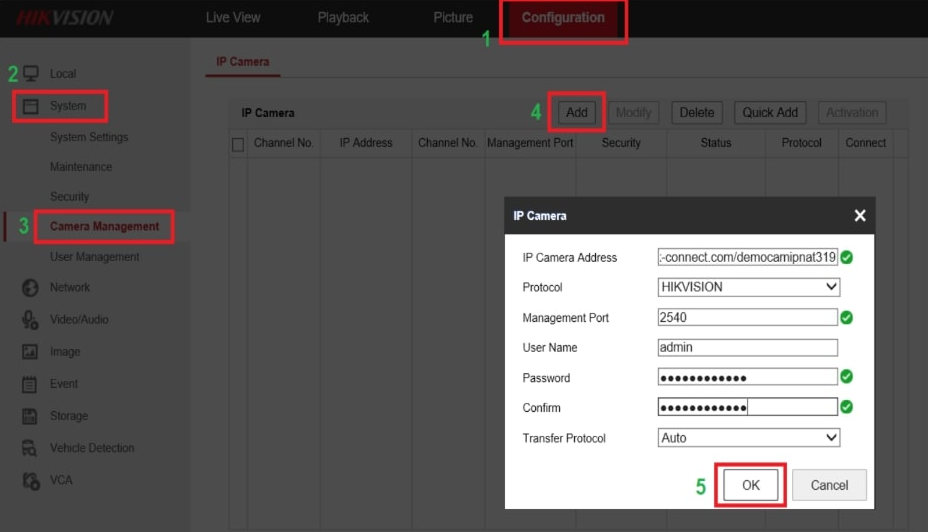928x532 pixels.
Task: Toggle the select-all checkbox in camera table
Action: pos(238,144)
